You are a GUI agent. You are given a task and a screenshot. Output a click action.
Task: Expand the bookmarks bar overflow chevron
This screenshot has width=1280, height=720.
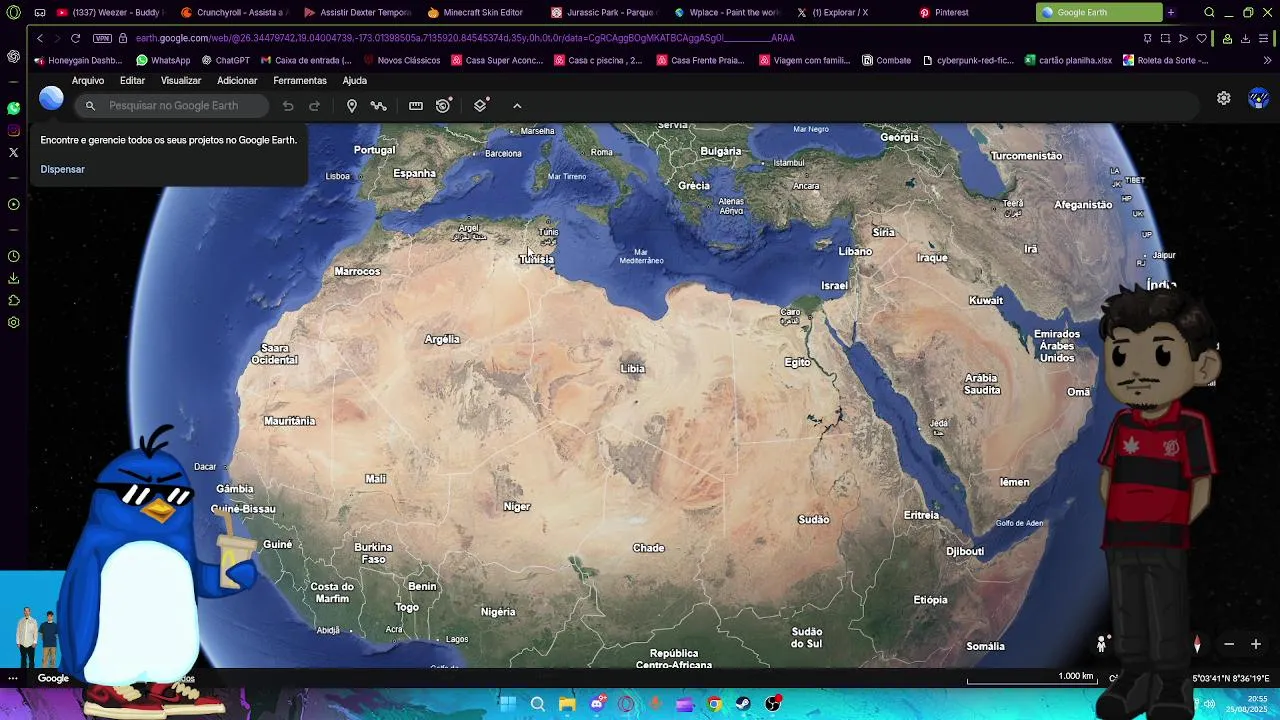[1267, 60]
